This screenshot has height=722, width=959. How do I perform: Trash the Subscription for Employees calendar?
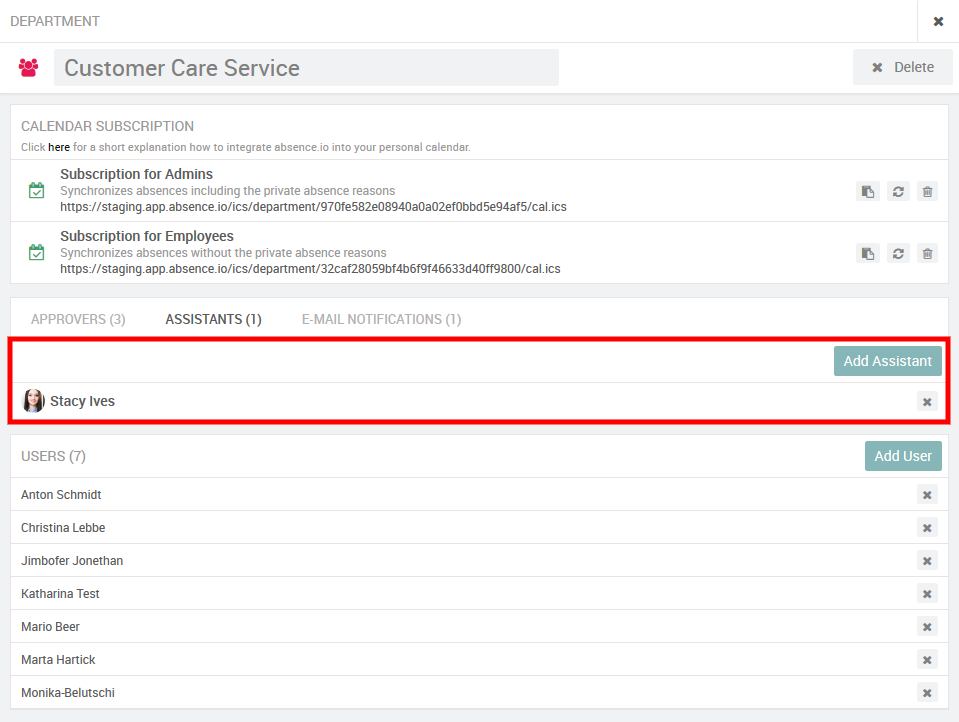point(928,254)
